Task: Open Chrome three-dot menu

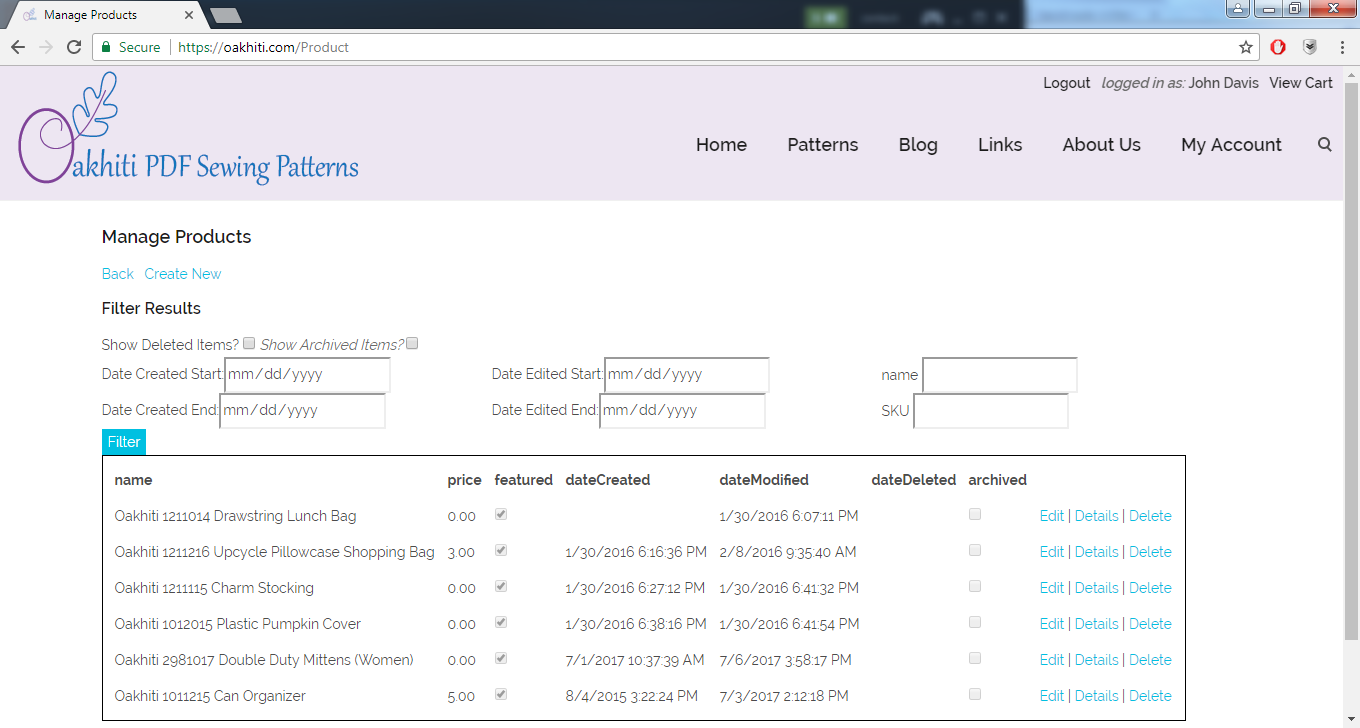Action: coord(1342,47)
